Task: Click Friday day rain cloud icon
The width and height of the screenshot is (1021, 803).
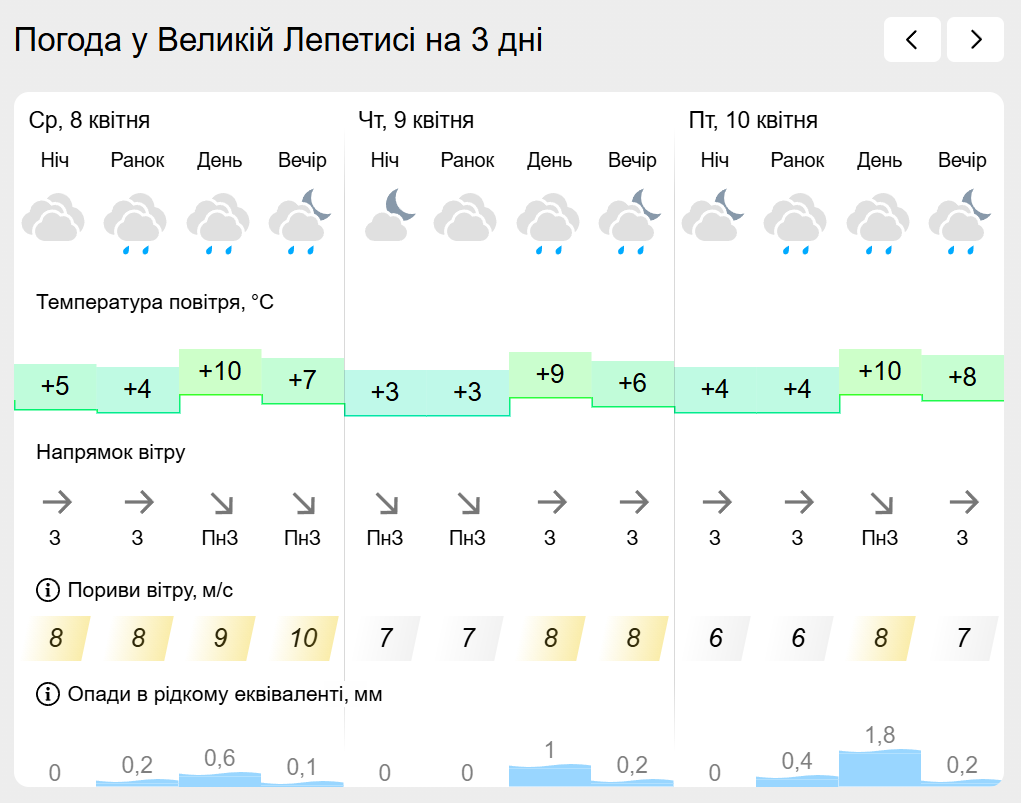Action: point(879,223)
